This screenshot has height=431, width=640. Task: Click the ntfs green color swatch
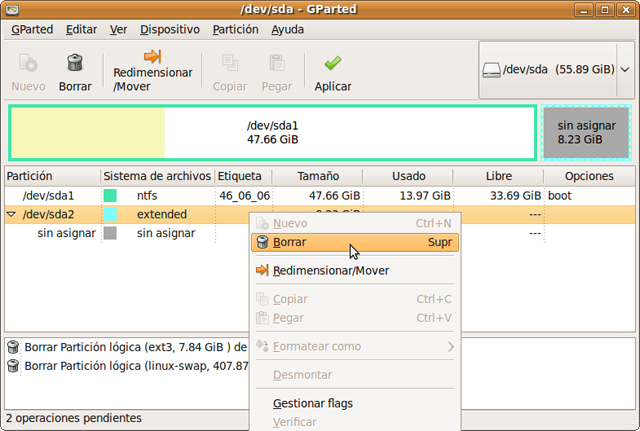tap(110, 196)
